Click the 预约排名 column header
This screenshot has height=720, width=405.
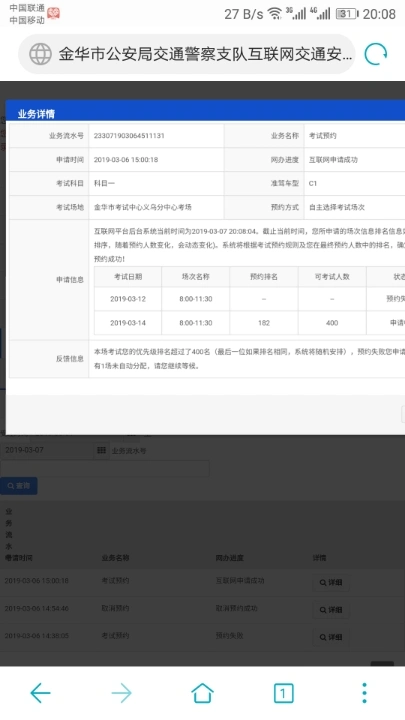pyautogui.click(x=264, y=277)
